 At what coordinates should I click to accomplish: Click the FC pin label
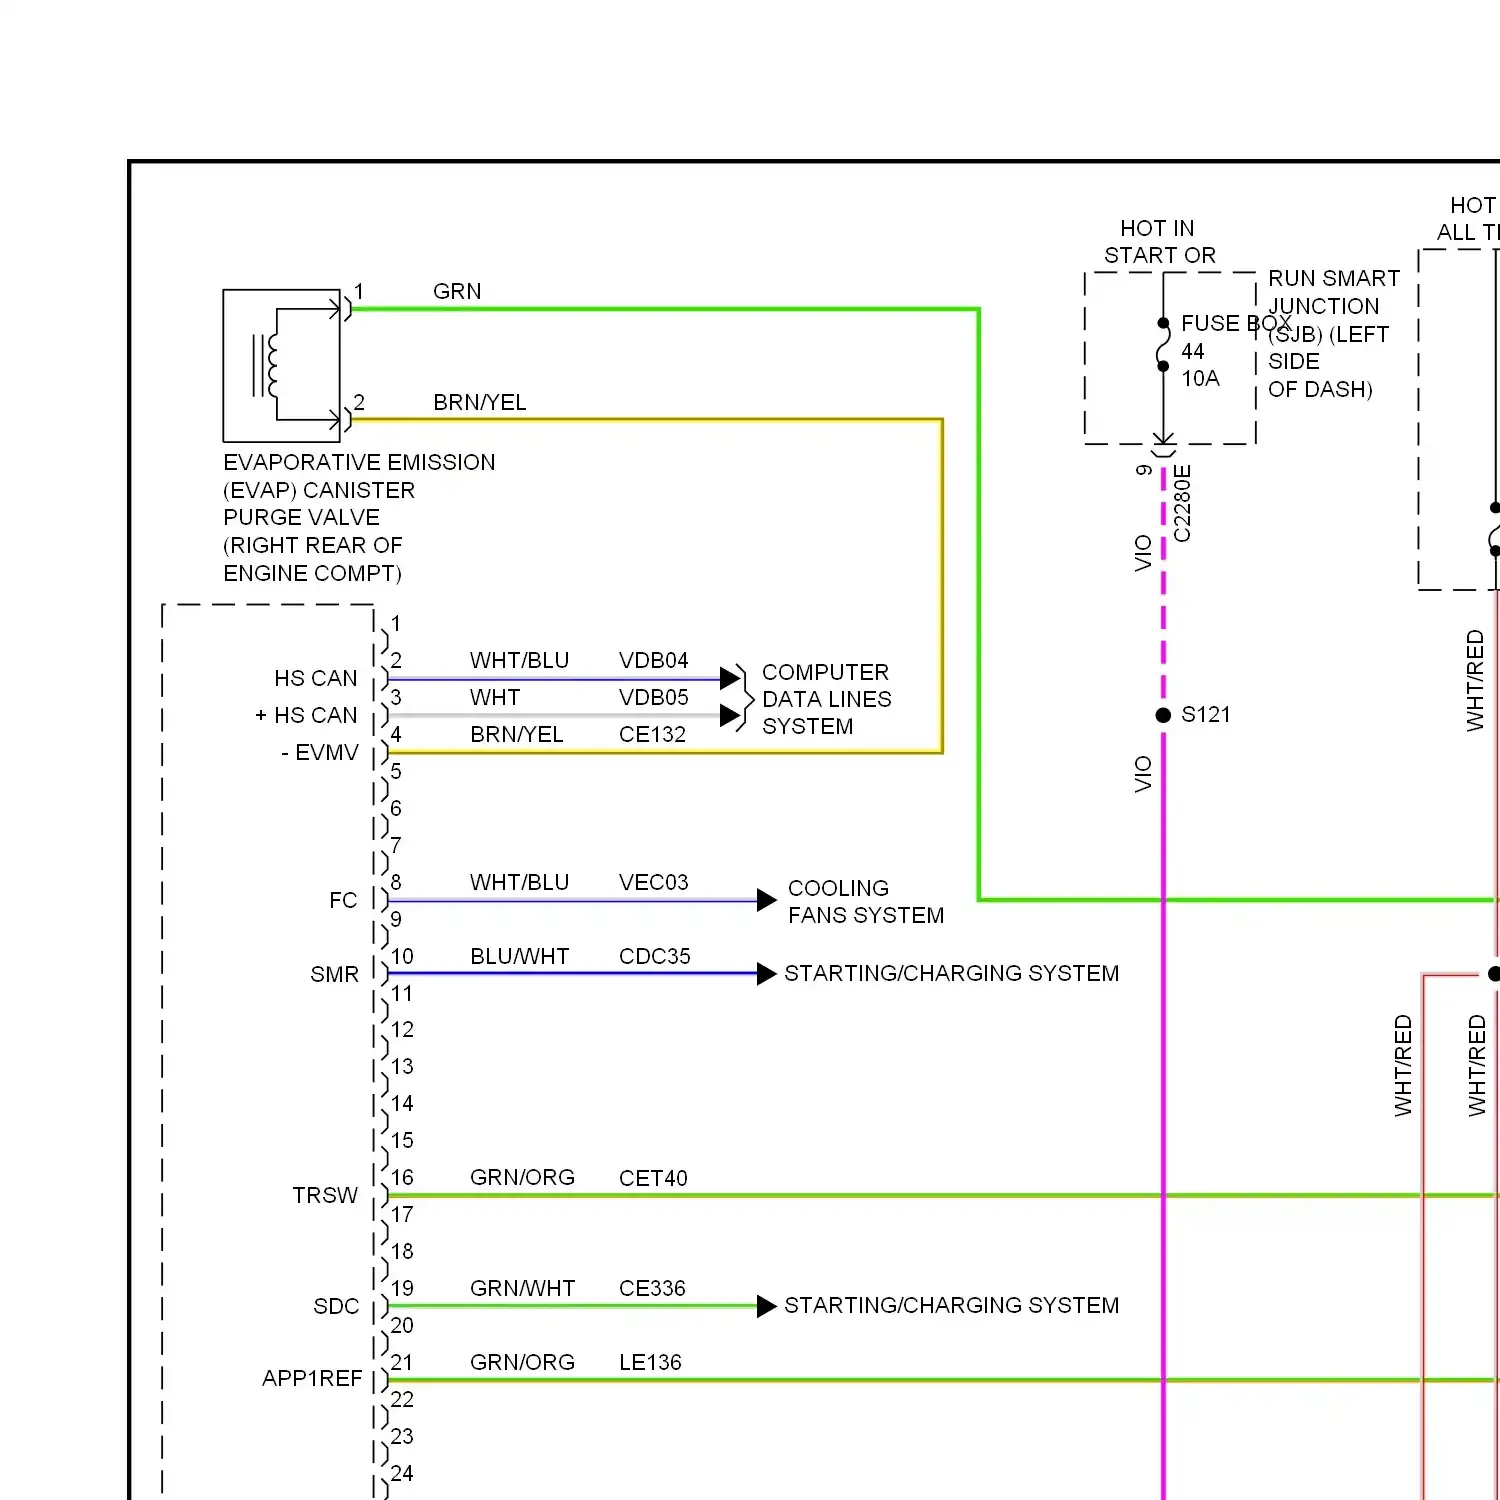click(343, 901)
